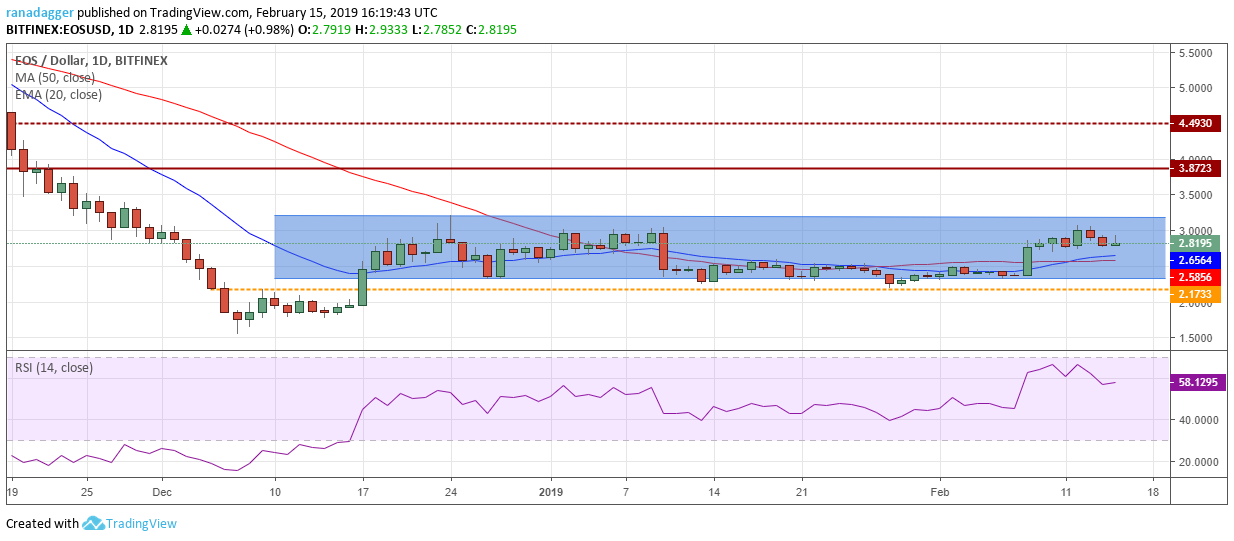1234x541 pixels.
Task: Click the TradingView wordmark at bottom
Action: click(x=143, y=523)
